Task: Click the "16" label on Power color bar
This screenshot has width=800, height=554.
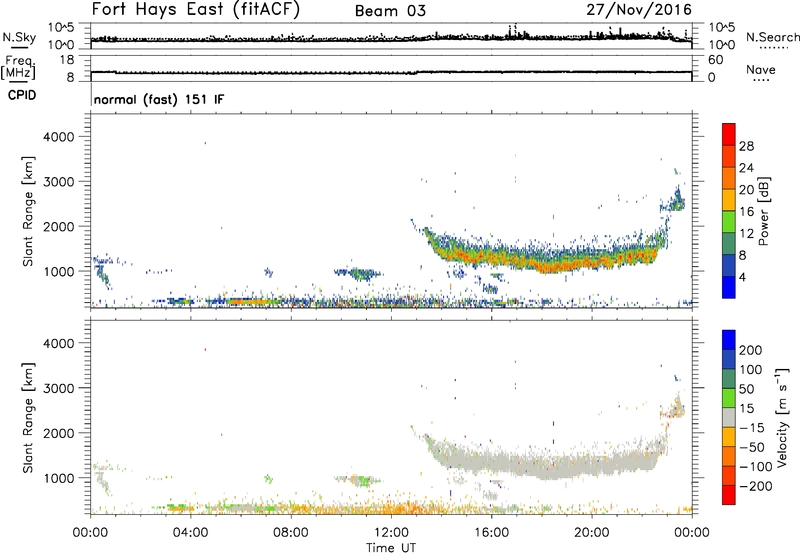Action: [746, 212]
